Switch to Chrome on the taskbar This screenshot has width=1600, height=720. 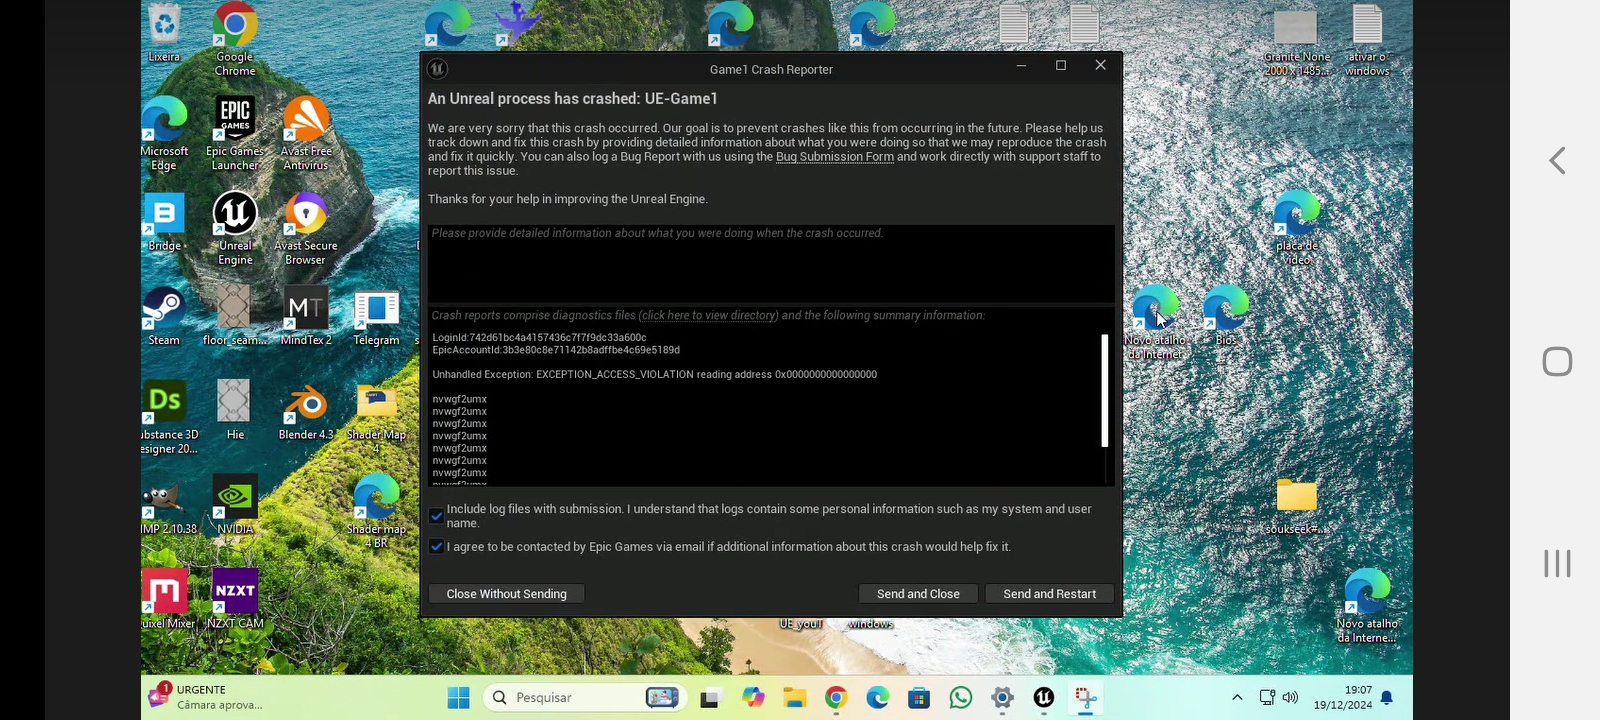click(x=836, y=698)
